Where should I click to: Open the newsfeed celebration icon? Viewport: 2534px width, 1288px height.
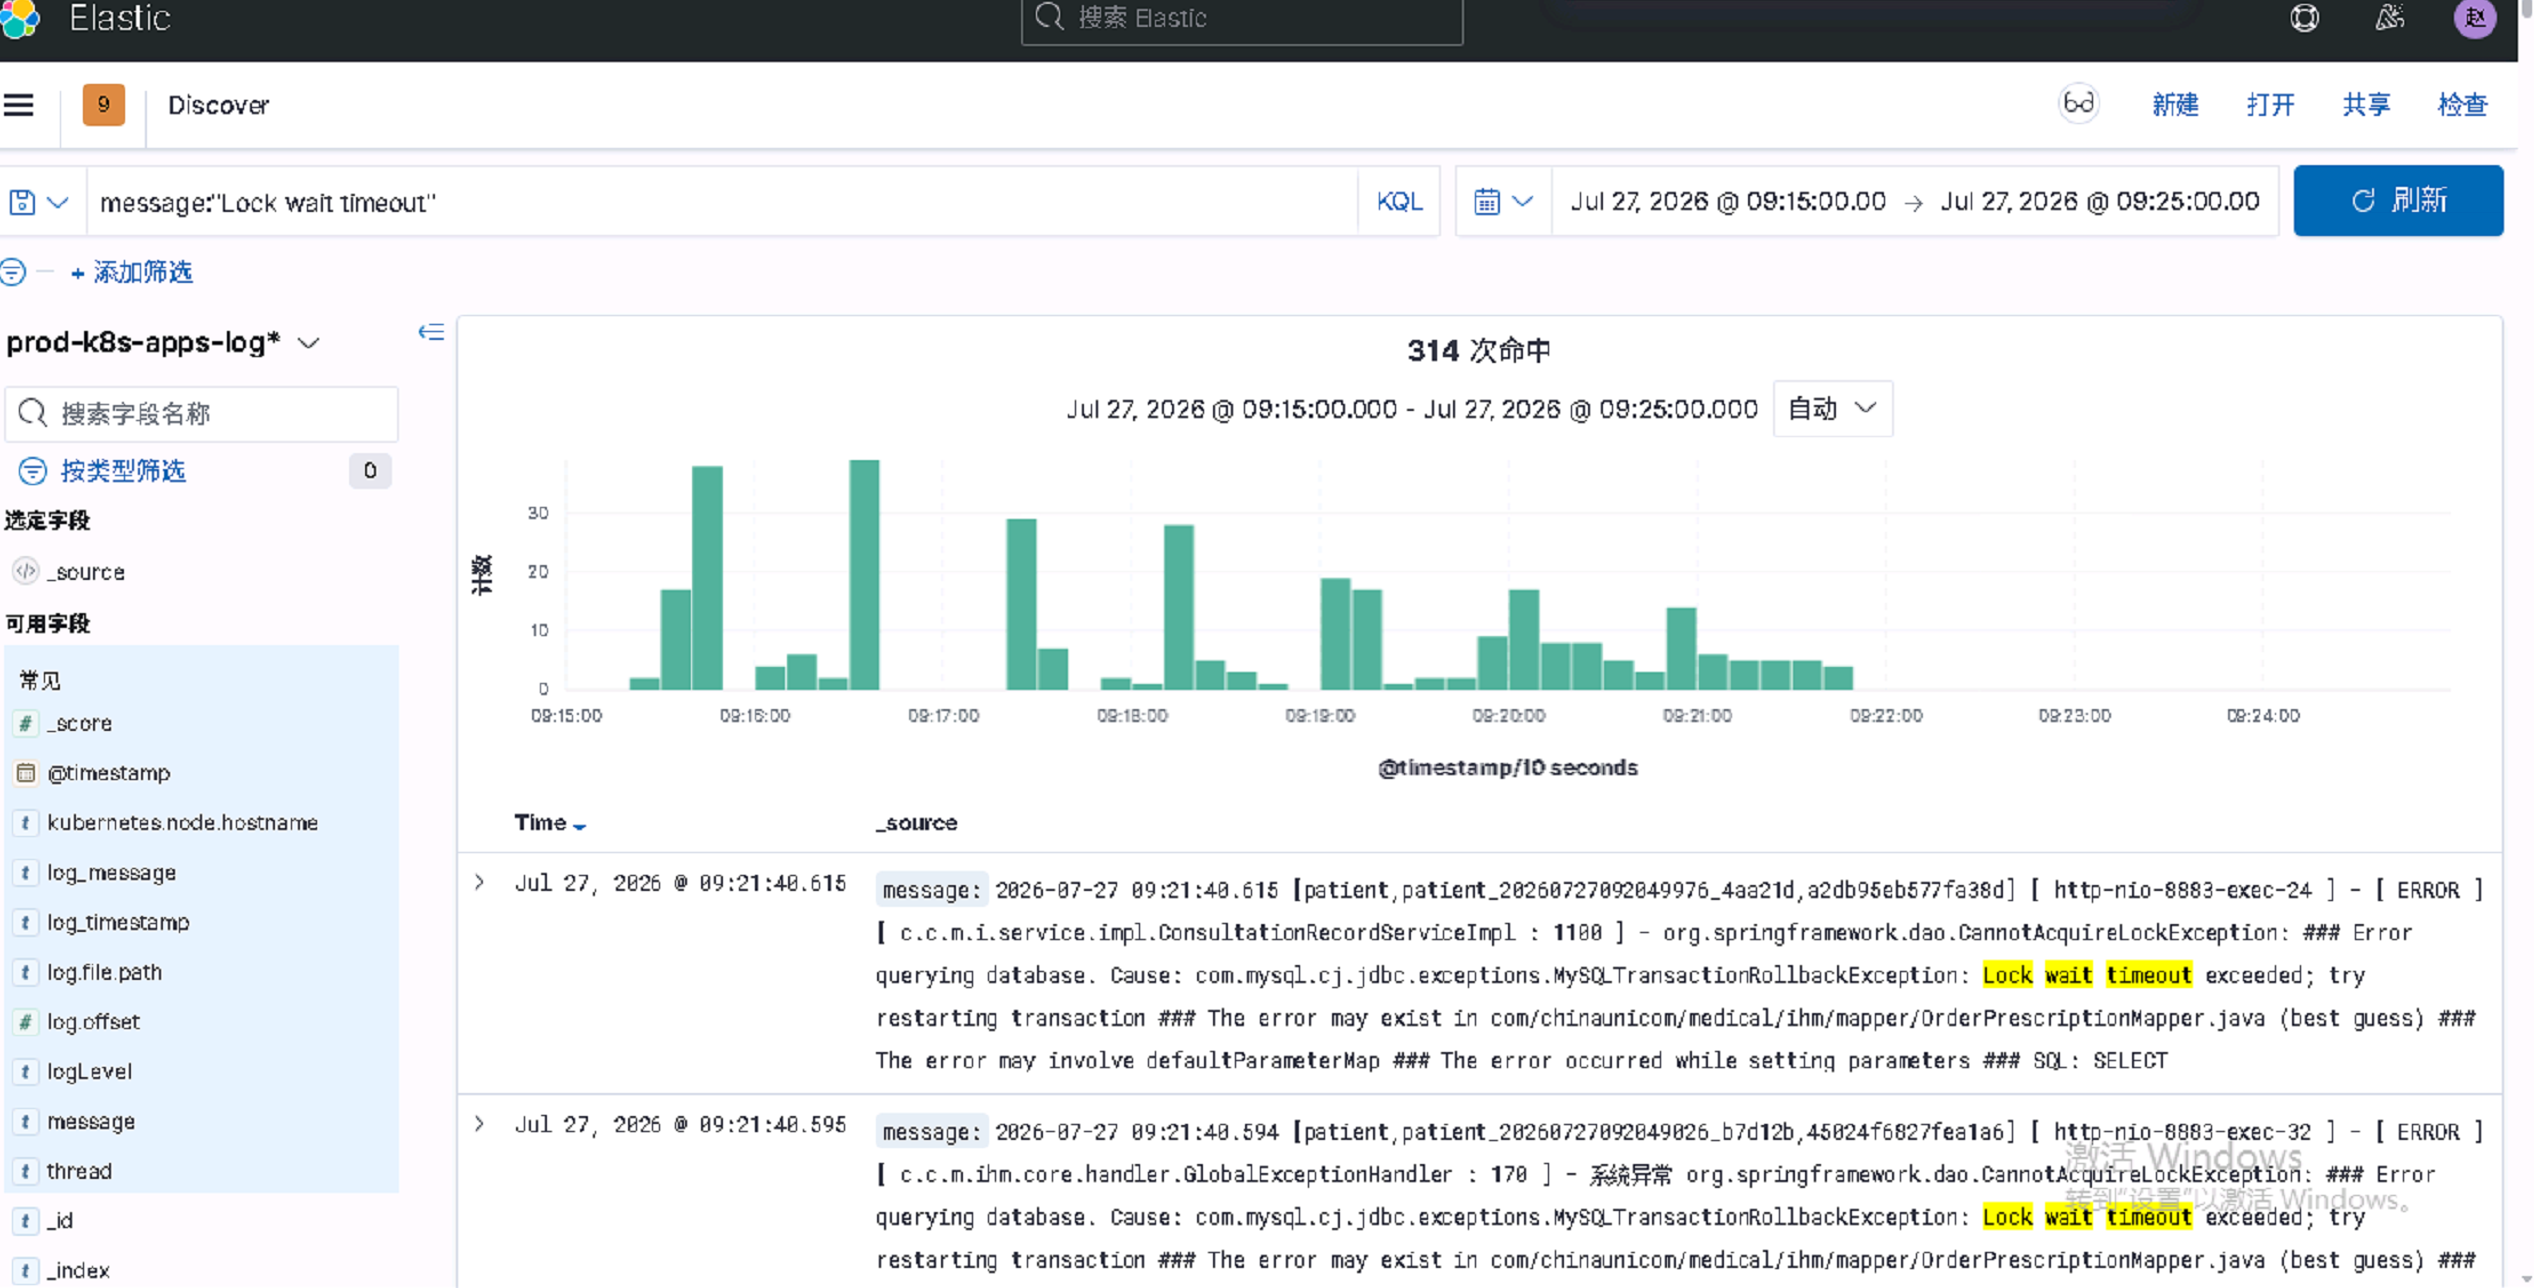[2390, 18]
